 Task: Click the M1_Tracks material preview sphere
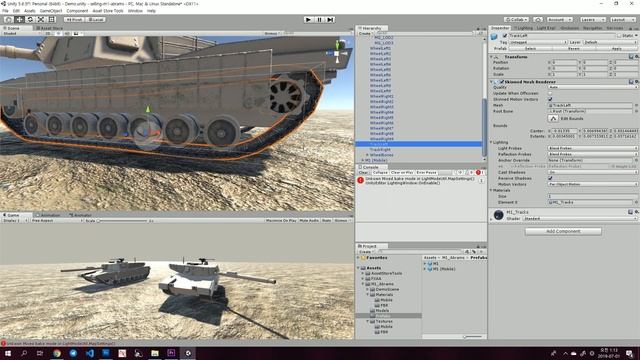498,215
